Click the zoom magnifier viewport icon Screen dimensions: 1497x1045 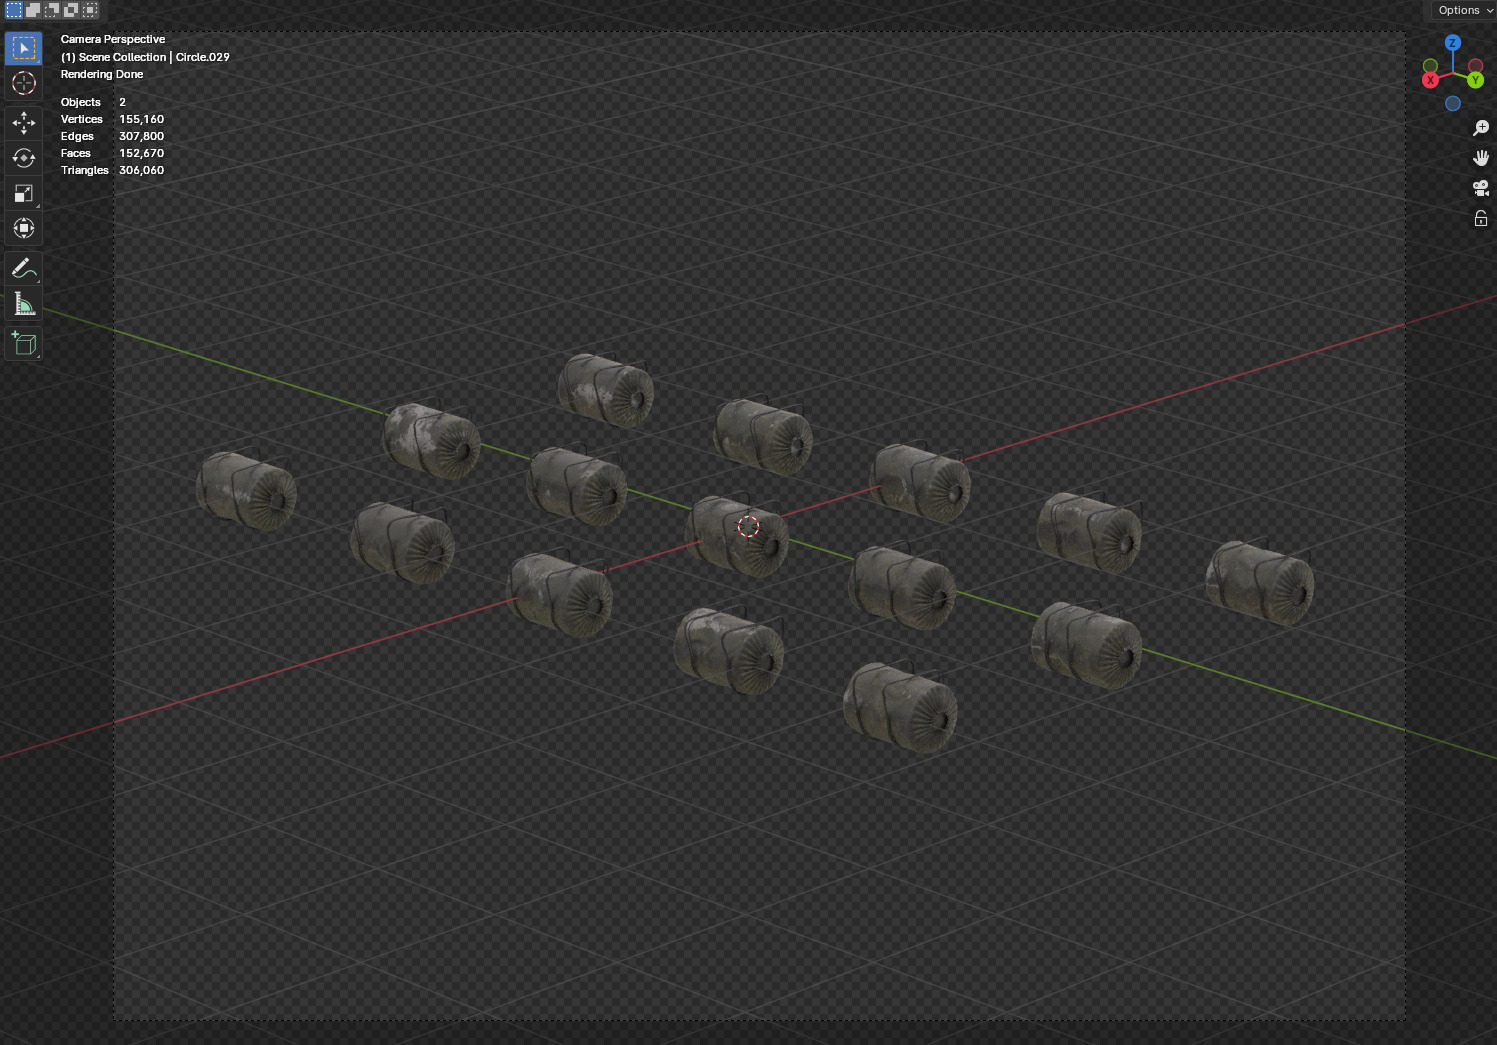[x=1481, y=128]
